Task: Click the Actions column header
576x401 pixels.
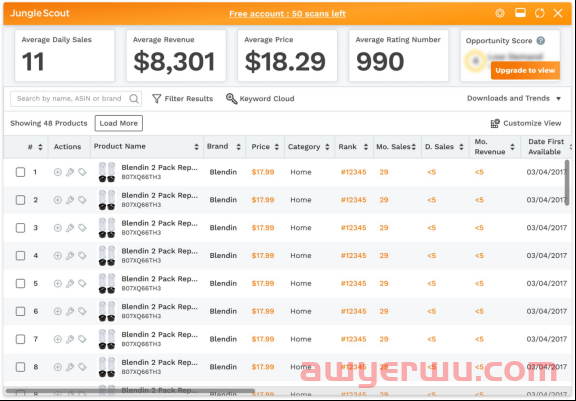Action: (67, 147)
